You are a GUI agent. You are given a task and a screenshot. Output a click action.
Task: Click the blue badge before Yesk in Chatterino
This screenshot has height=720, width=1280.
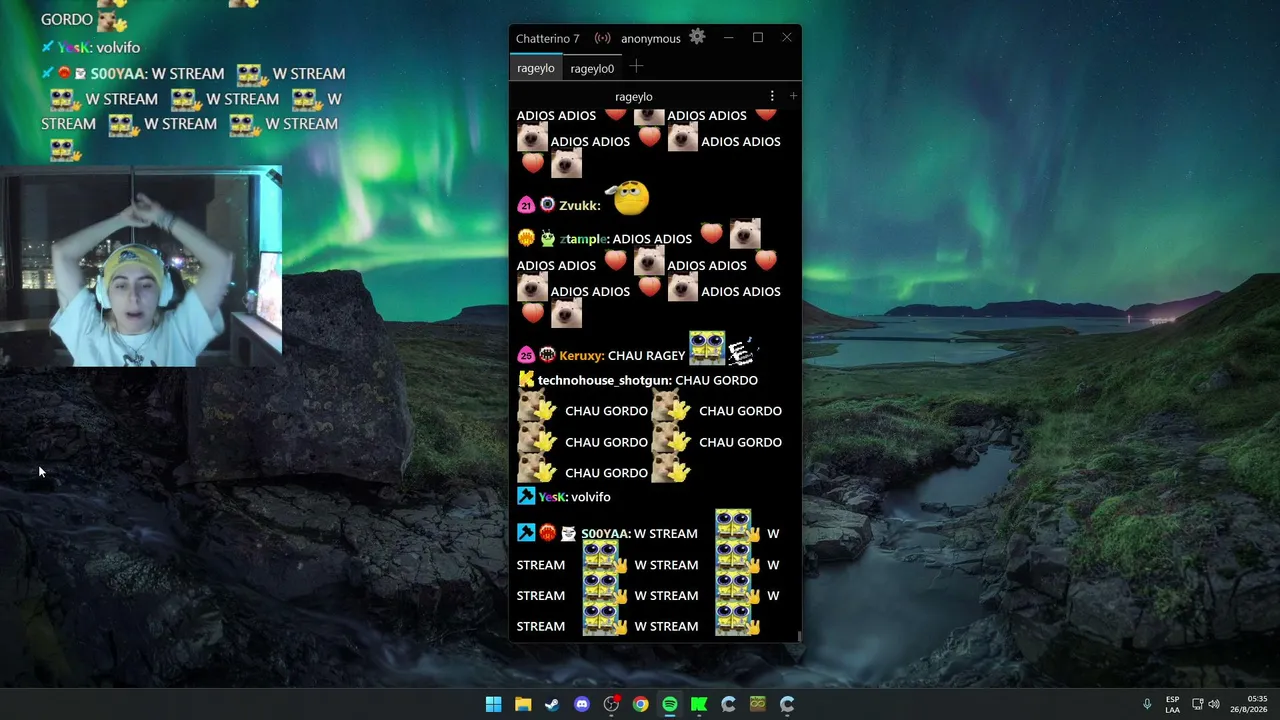coord(526,496)
